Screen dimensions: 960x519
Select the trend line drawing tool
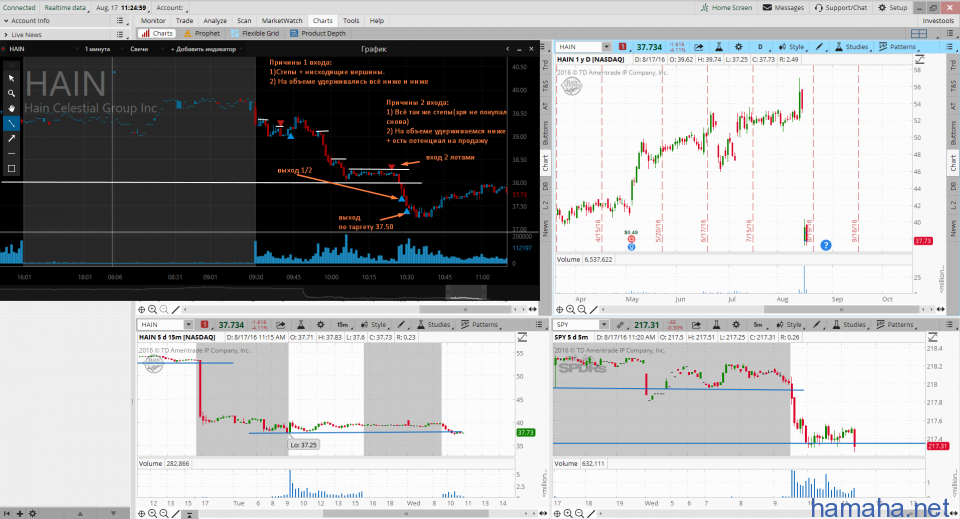click(x=11, y=123)
